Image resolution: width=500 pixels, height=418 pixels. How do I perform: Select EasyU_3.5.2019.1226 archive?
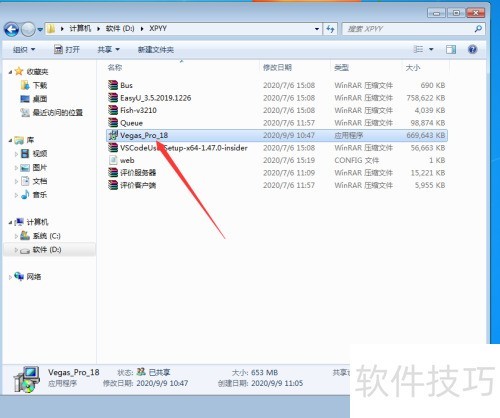(x=277, y=98)
